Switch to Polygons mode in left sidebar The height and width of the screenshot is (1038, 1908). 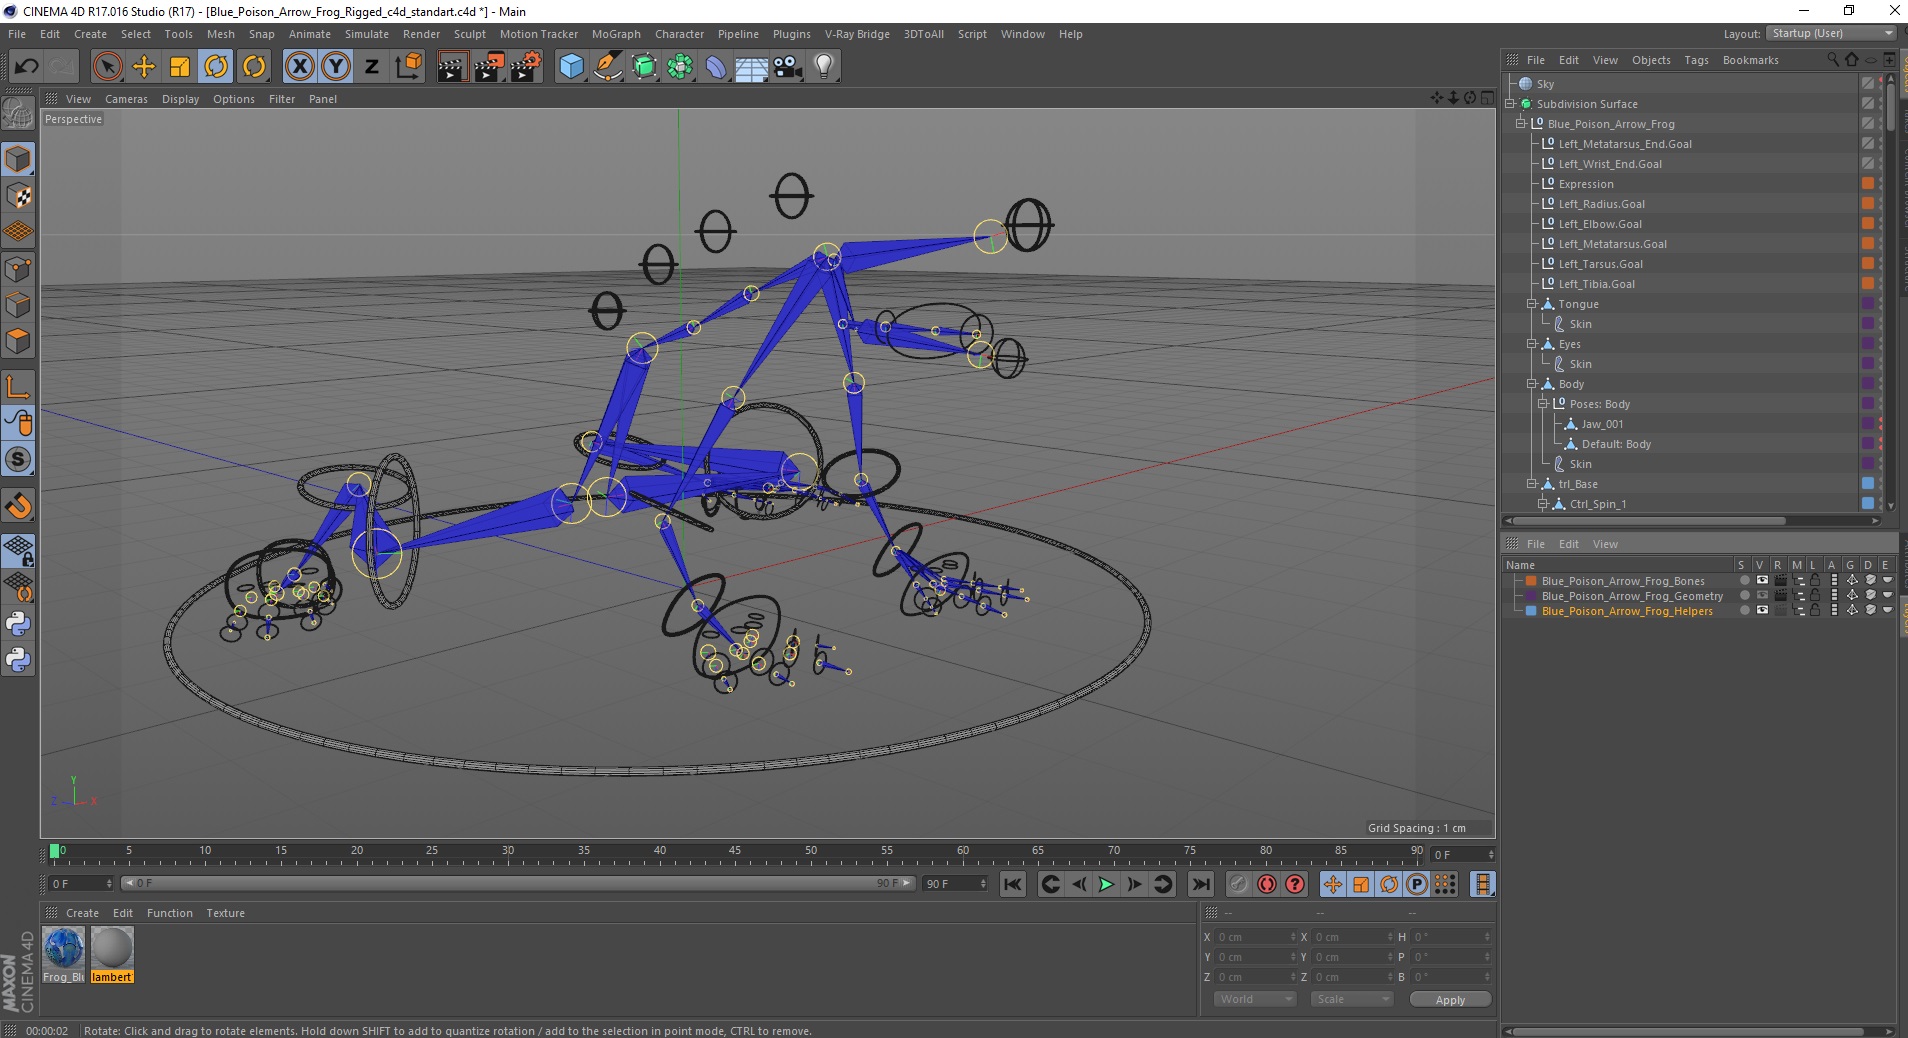pos(18,342)
